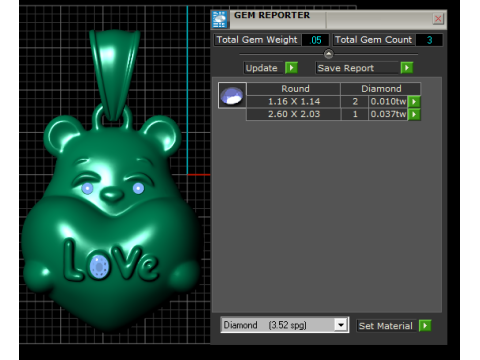Click the bear's right eye gem
Image resolution: width=480 pixels, height=360 pixels.
click(138, 188)
